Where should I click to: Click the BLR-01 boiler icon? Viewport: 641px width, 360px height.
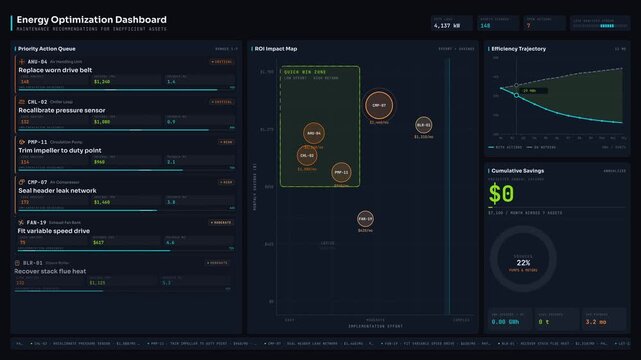point(17,263)
